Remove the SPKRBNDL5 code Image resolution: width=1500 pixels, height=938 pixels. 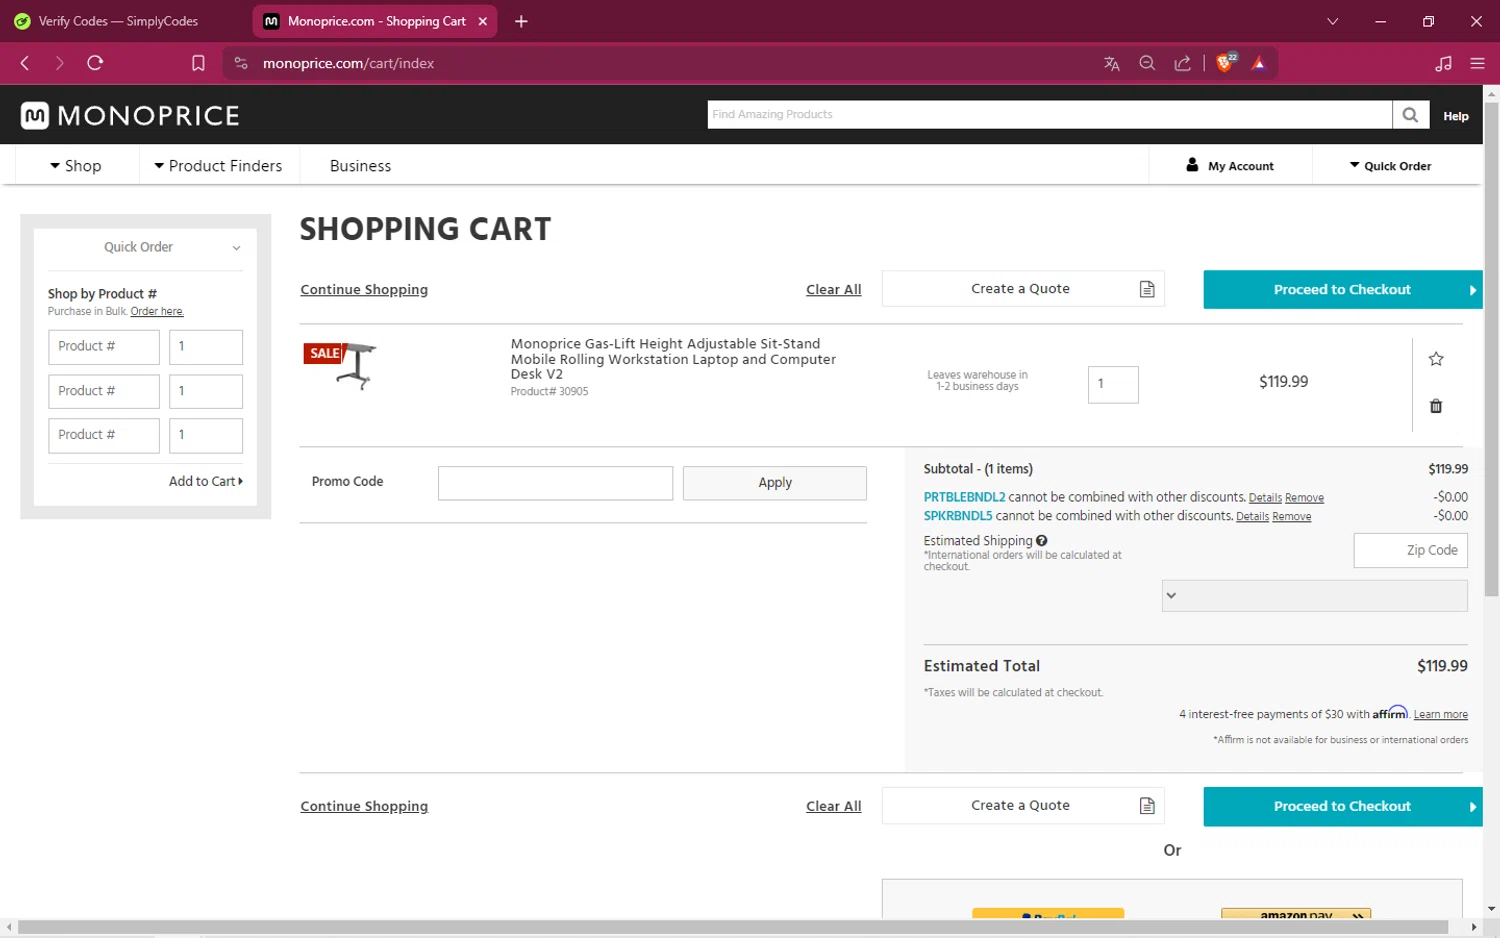(1291, 517)
